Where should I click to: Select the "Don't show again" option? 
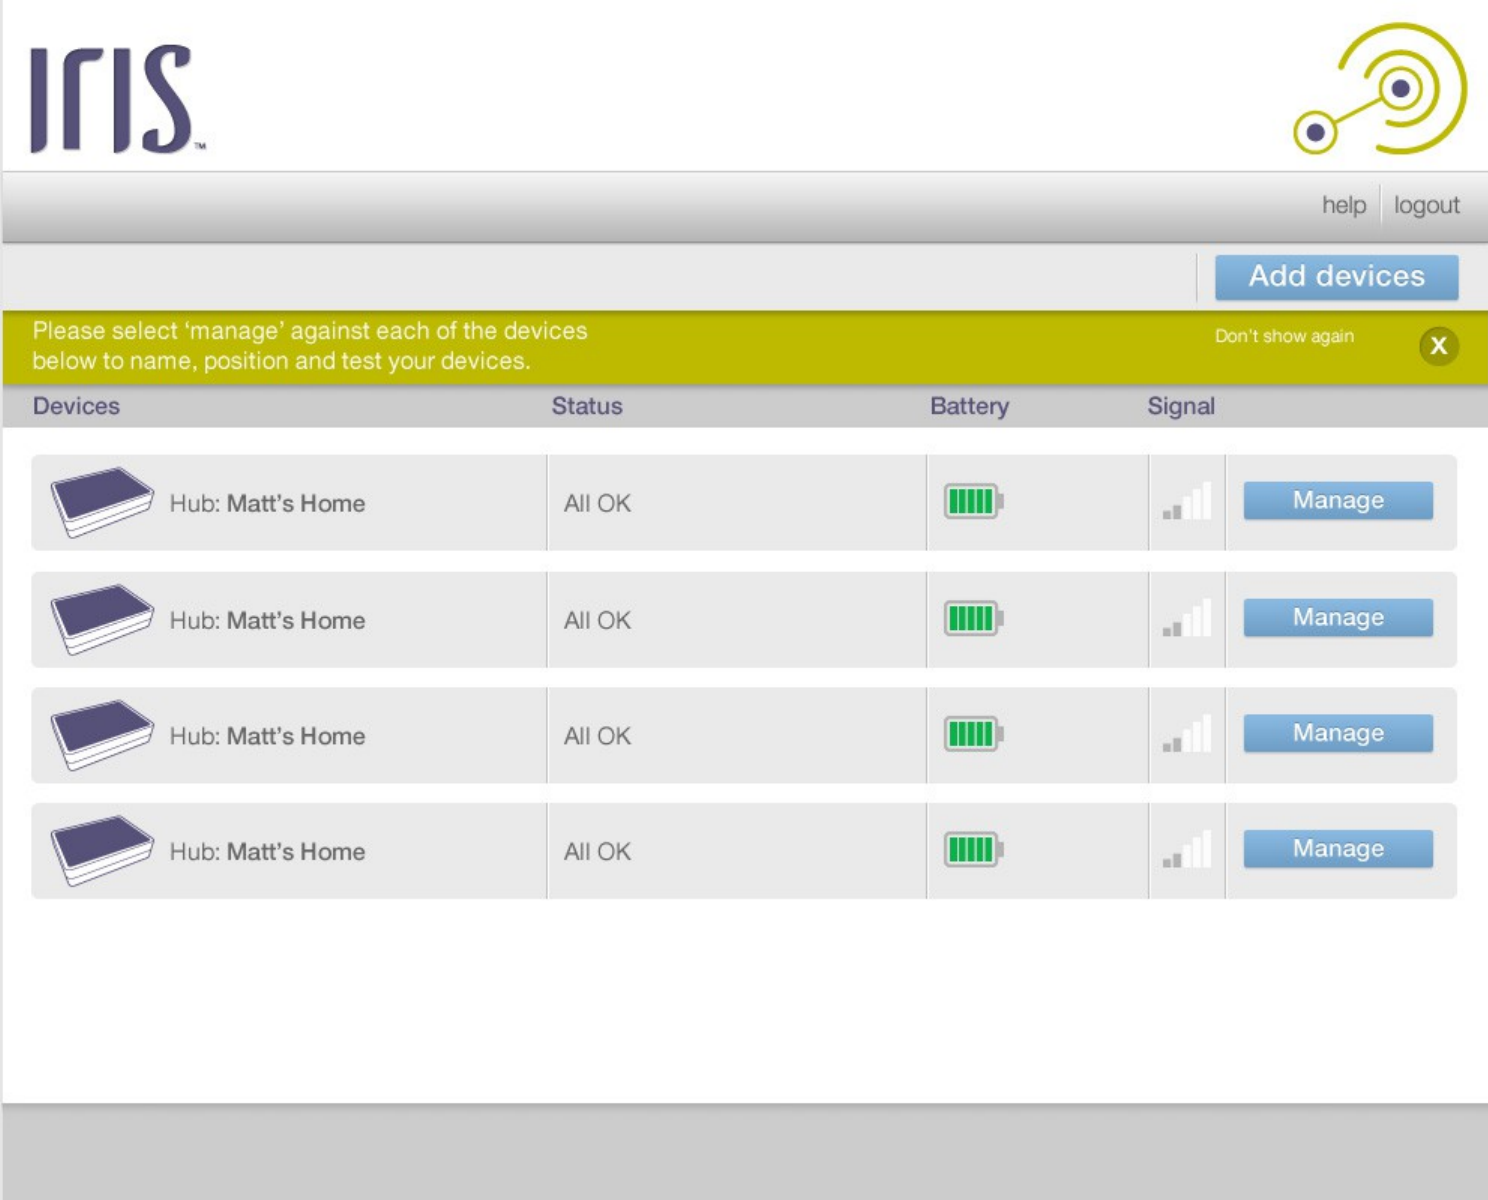tap(1284, 336)
